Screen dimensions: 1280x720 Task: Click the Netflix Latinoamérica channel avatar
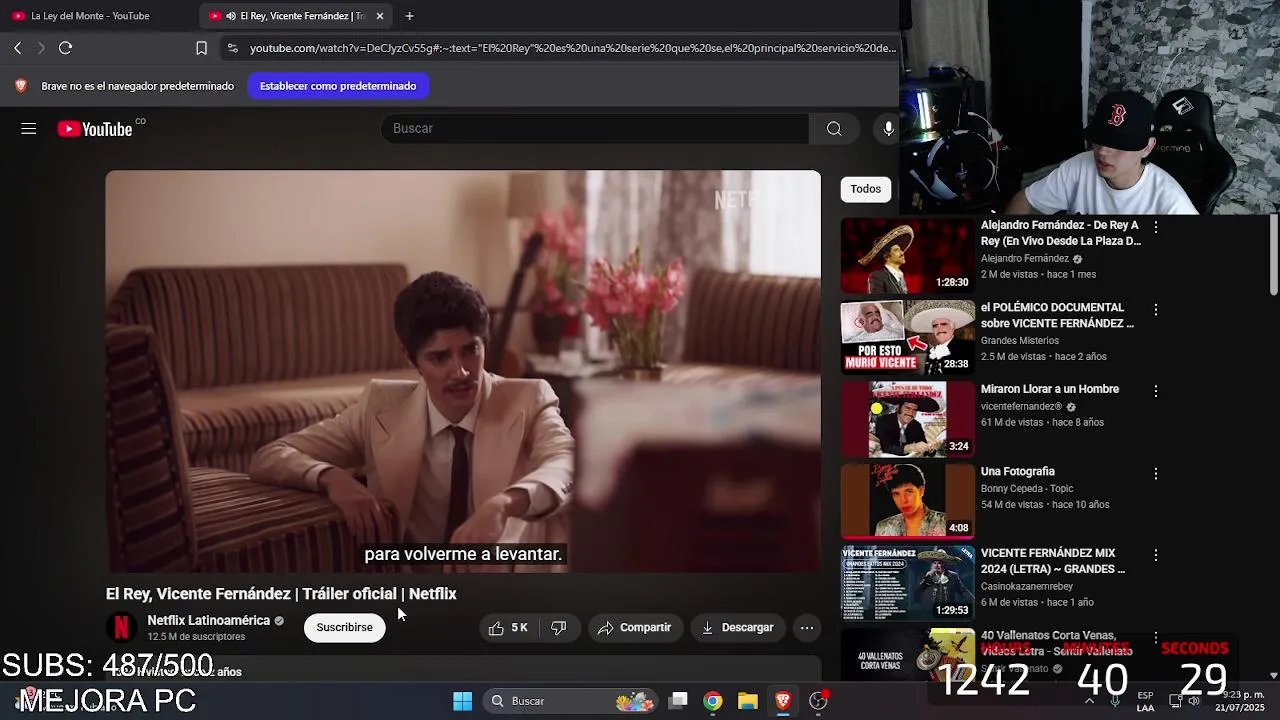(122, 627)
